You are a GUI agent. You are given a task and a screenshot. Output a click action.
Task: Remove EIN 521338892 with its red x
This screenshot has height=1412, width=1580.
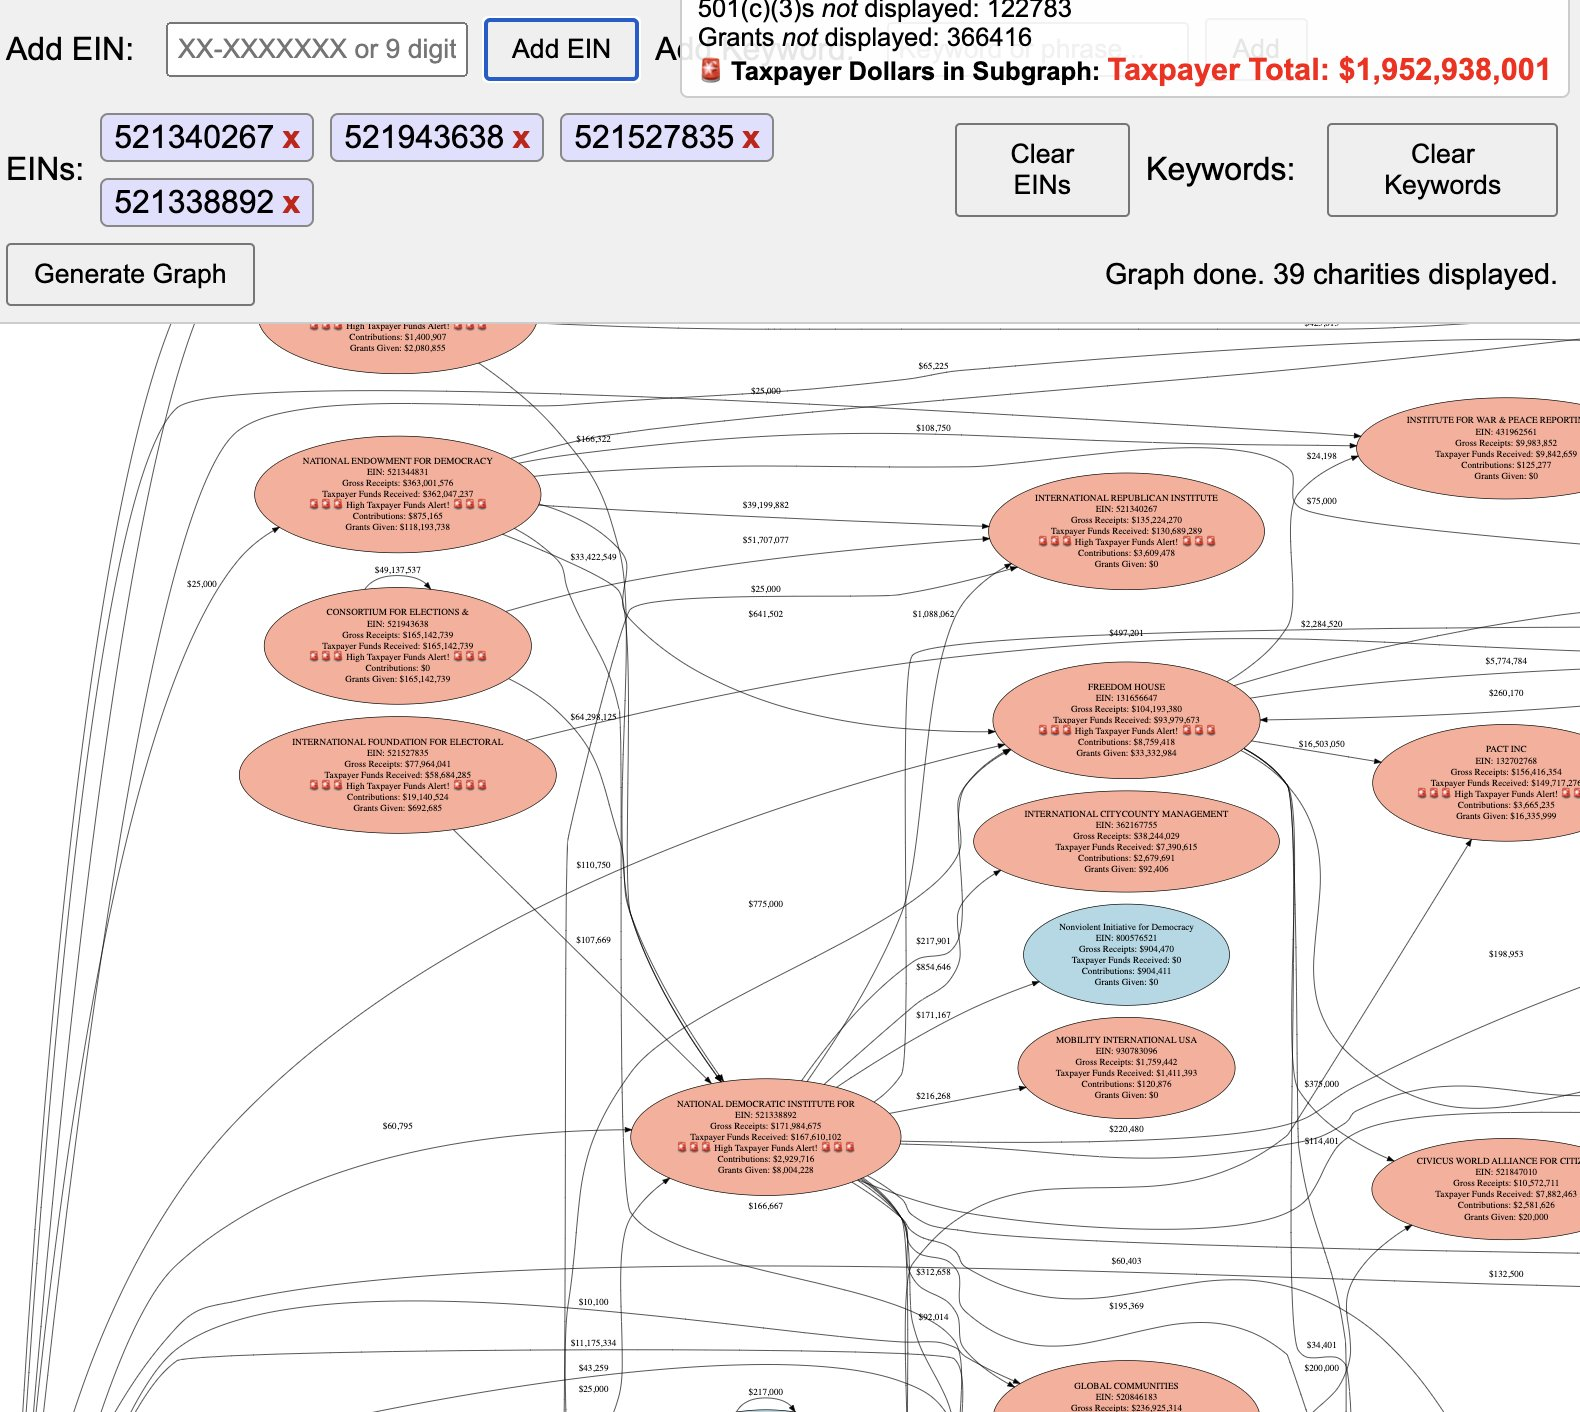pos(291,204)
